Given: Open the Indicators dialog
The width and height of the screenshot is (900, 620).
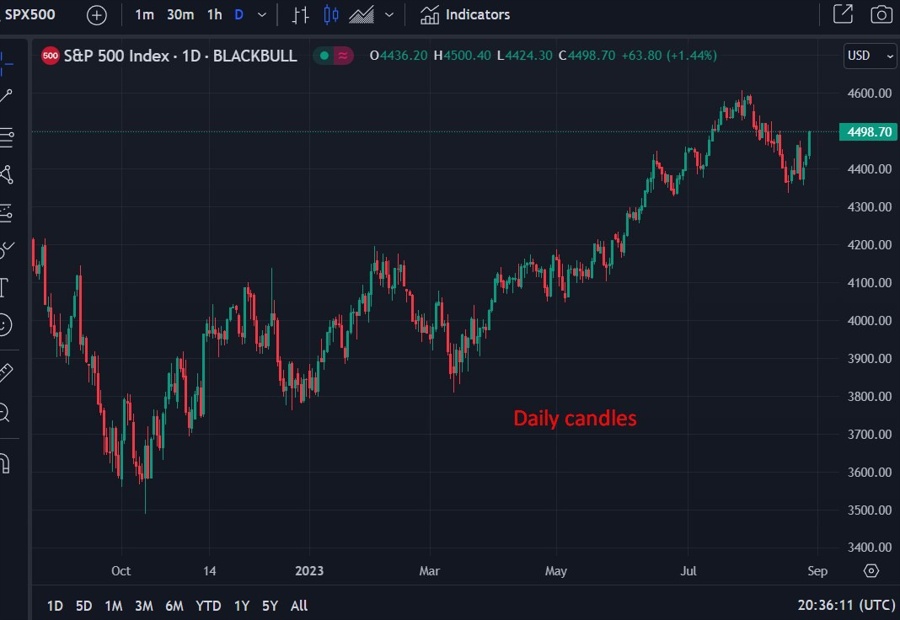Looking at the screenshot, I should tap(465, 15).
